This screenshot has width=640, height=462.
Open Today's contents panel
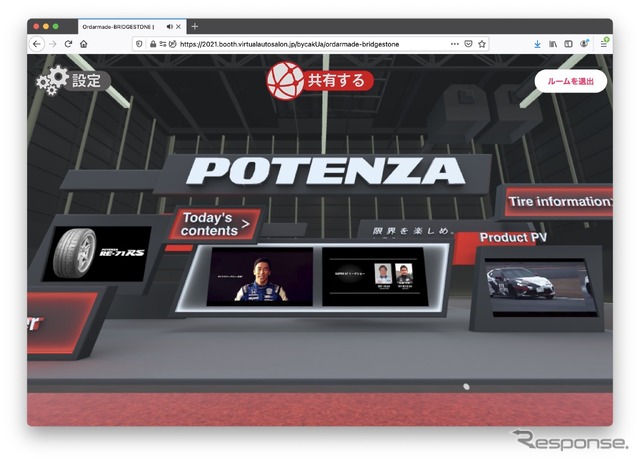pos(215,224)
